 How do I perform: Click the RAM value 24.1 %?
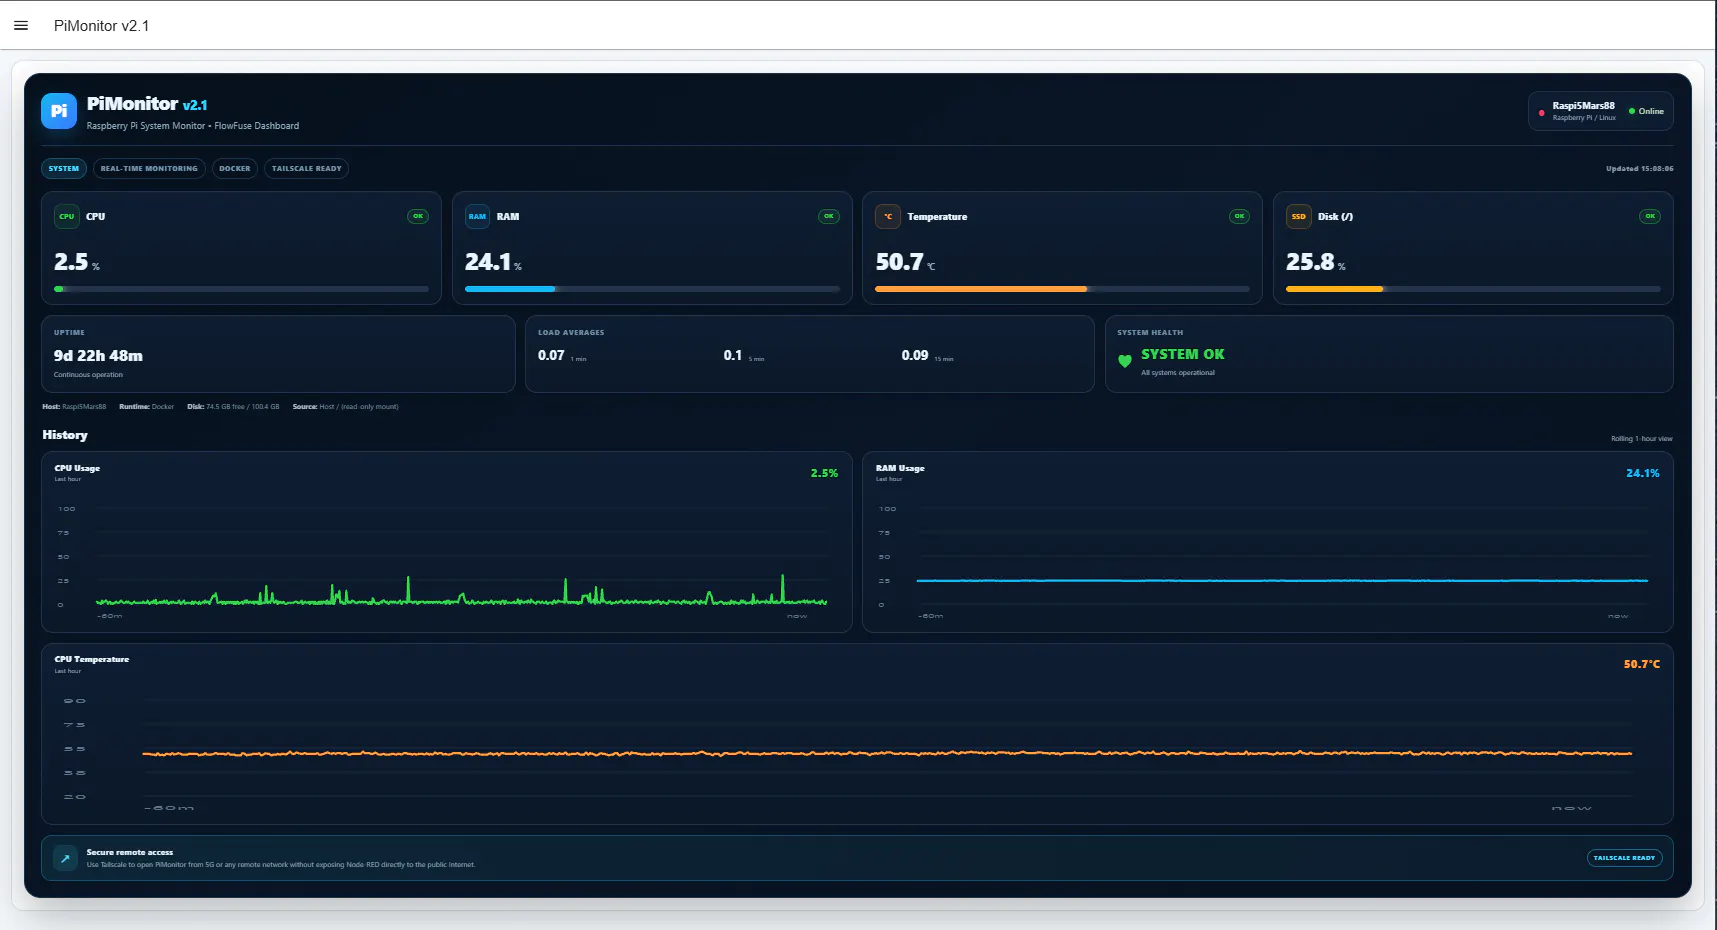pos(493,262)
